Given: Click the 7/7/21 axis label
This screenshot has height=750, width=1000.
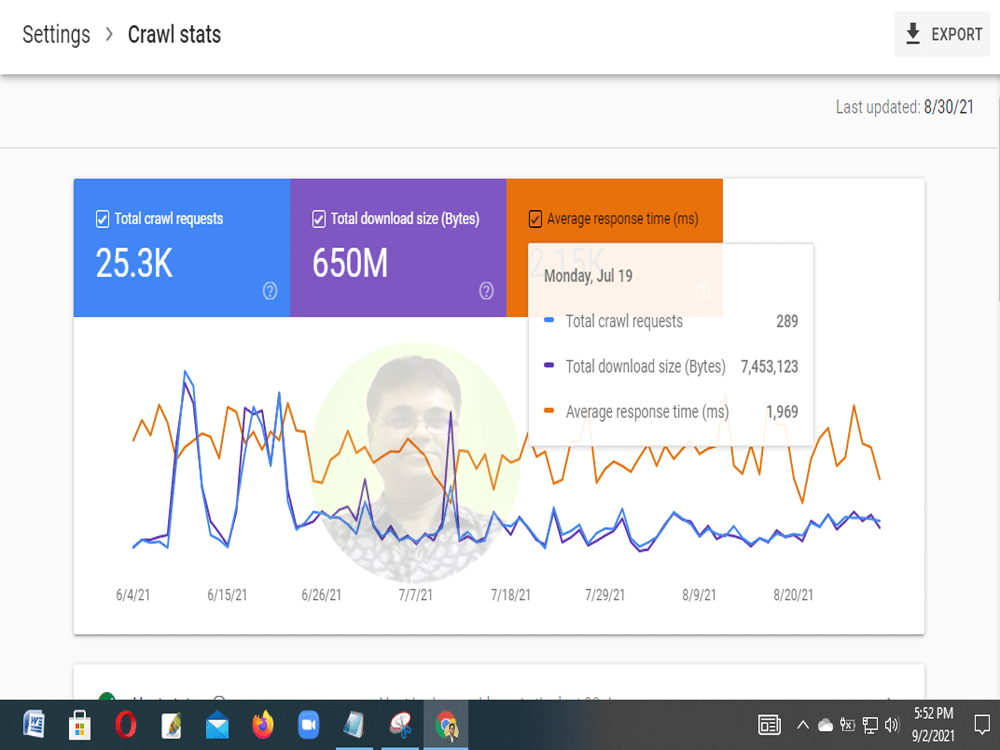Looking at the screenshot, I should click(x=416, y=595).
